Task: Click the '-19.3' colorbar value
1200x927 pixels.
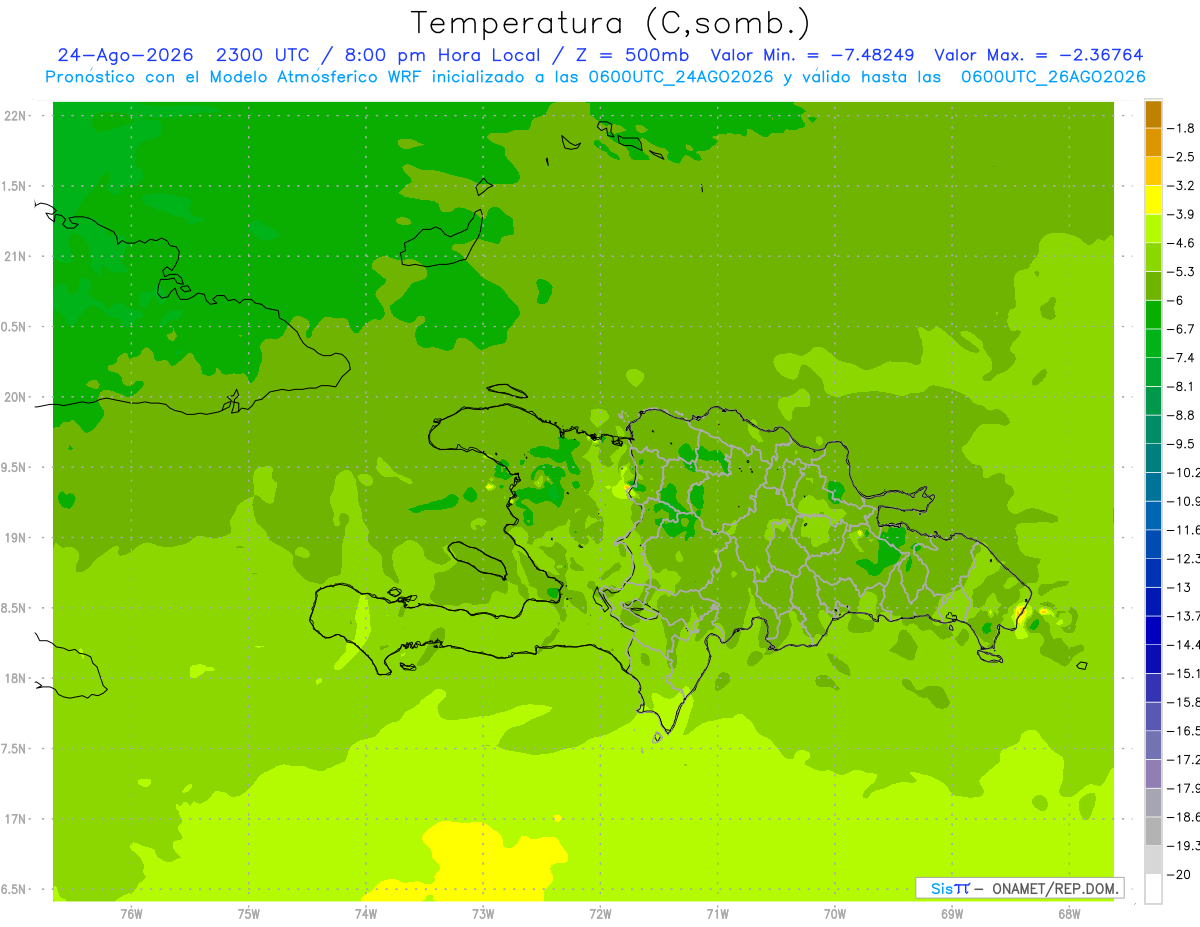Action: [1183, 846]
